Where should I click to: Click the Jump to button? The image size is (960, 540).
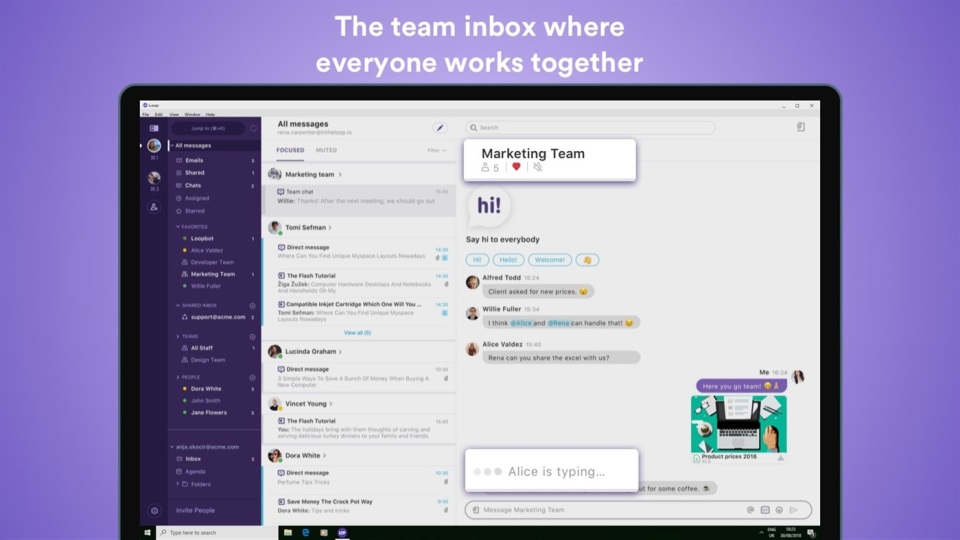(208, 129)
